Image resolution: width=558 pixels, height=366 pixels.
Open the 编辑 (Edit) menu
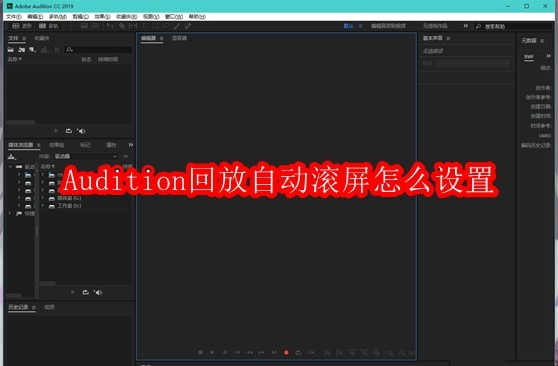click(35, 16)
